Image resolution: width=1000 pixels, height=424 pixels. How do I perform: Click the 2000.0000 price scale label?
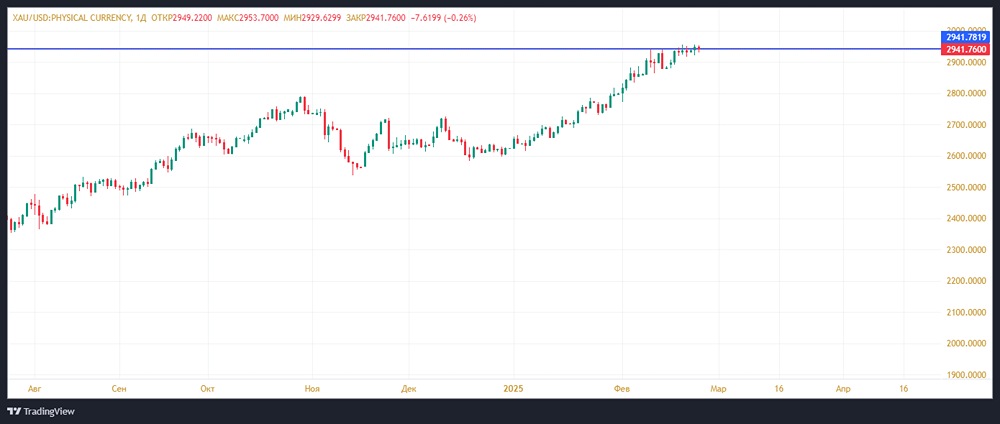tap(966, 343)
